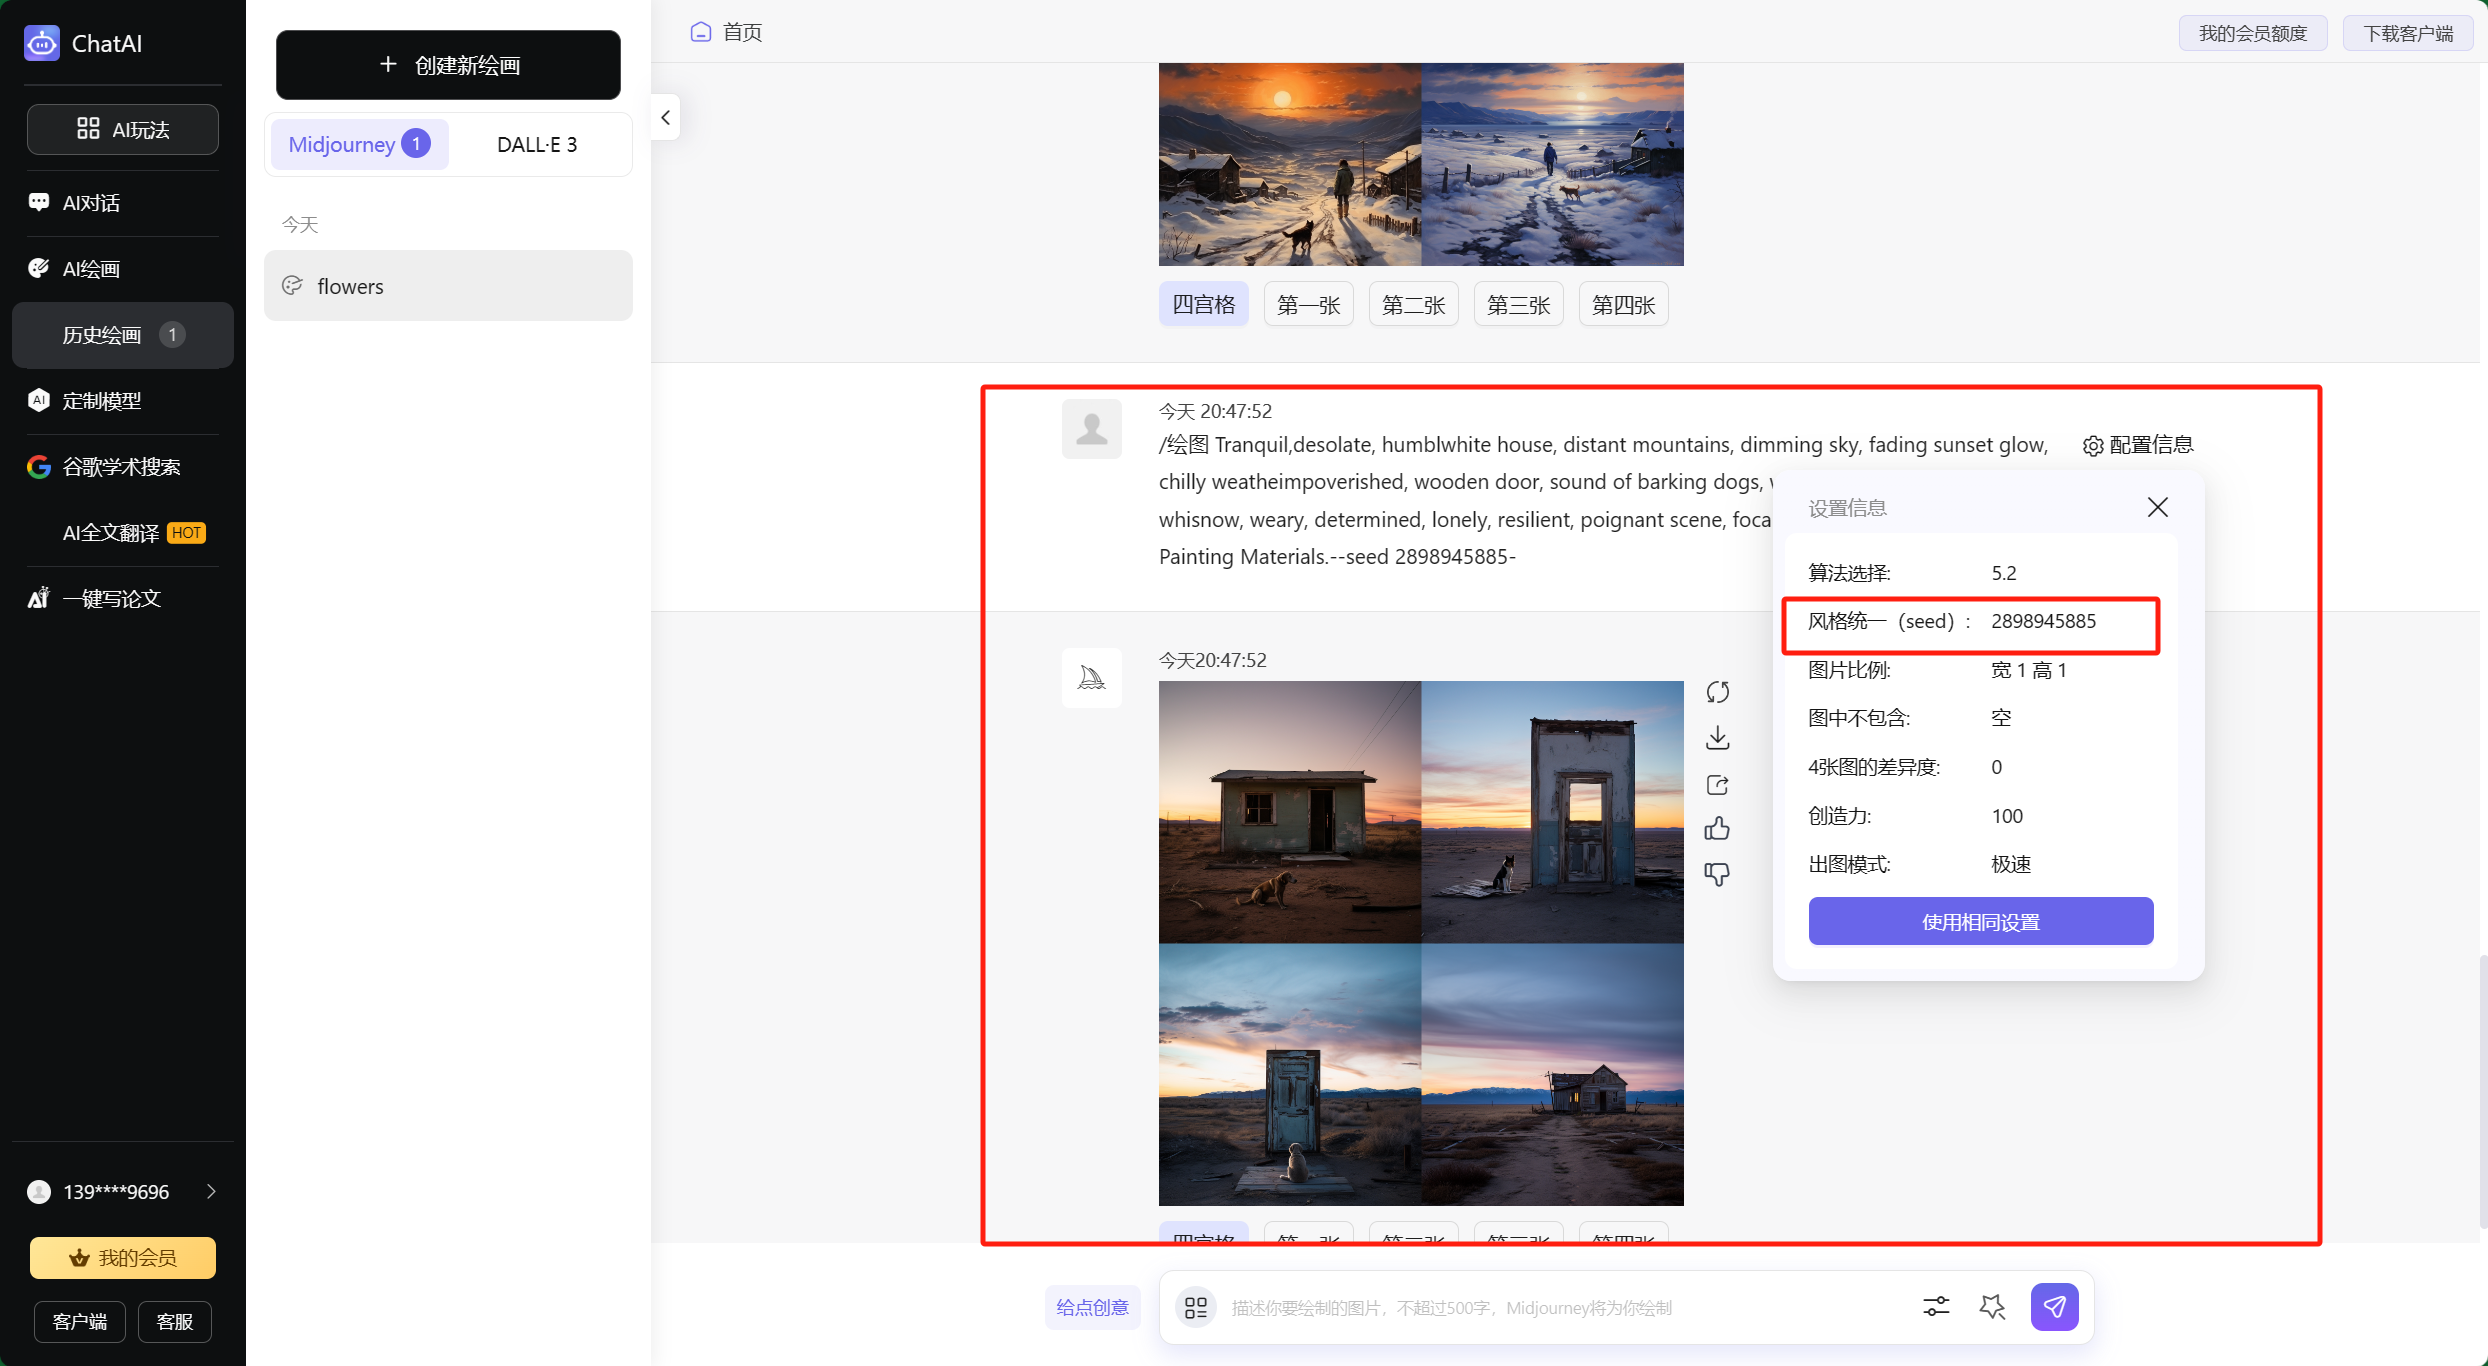Open the 配置信息 settings link
This screenshot has width=2488, height=1366.
point(2138,445)
